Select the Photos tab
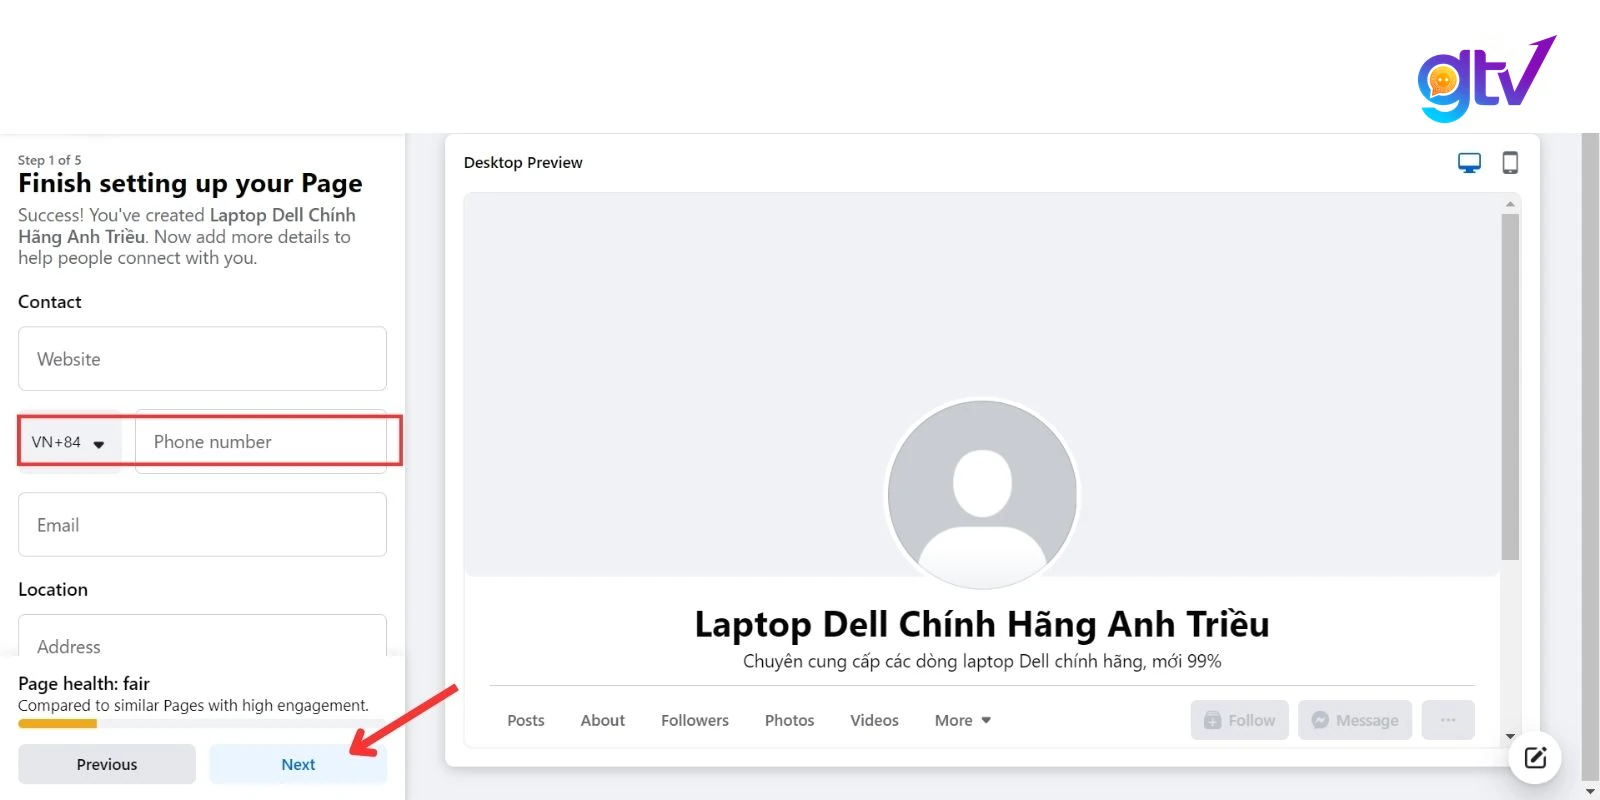 [790, 720]
